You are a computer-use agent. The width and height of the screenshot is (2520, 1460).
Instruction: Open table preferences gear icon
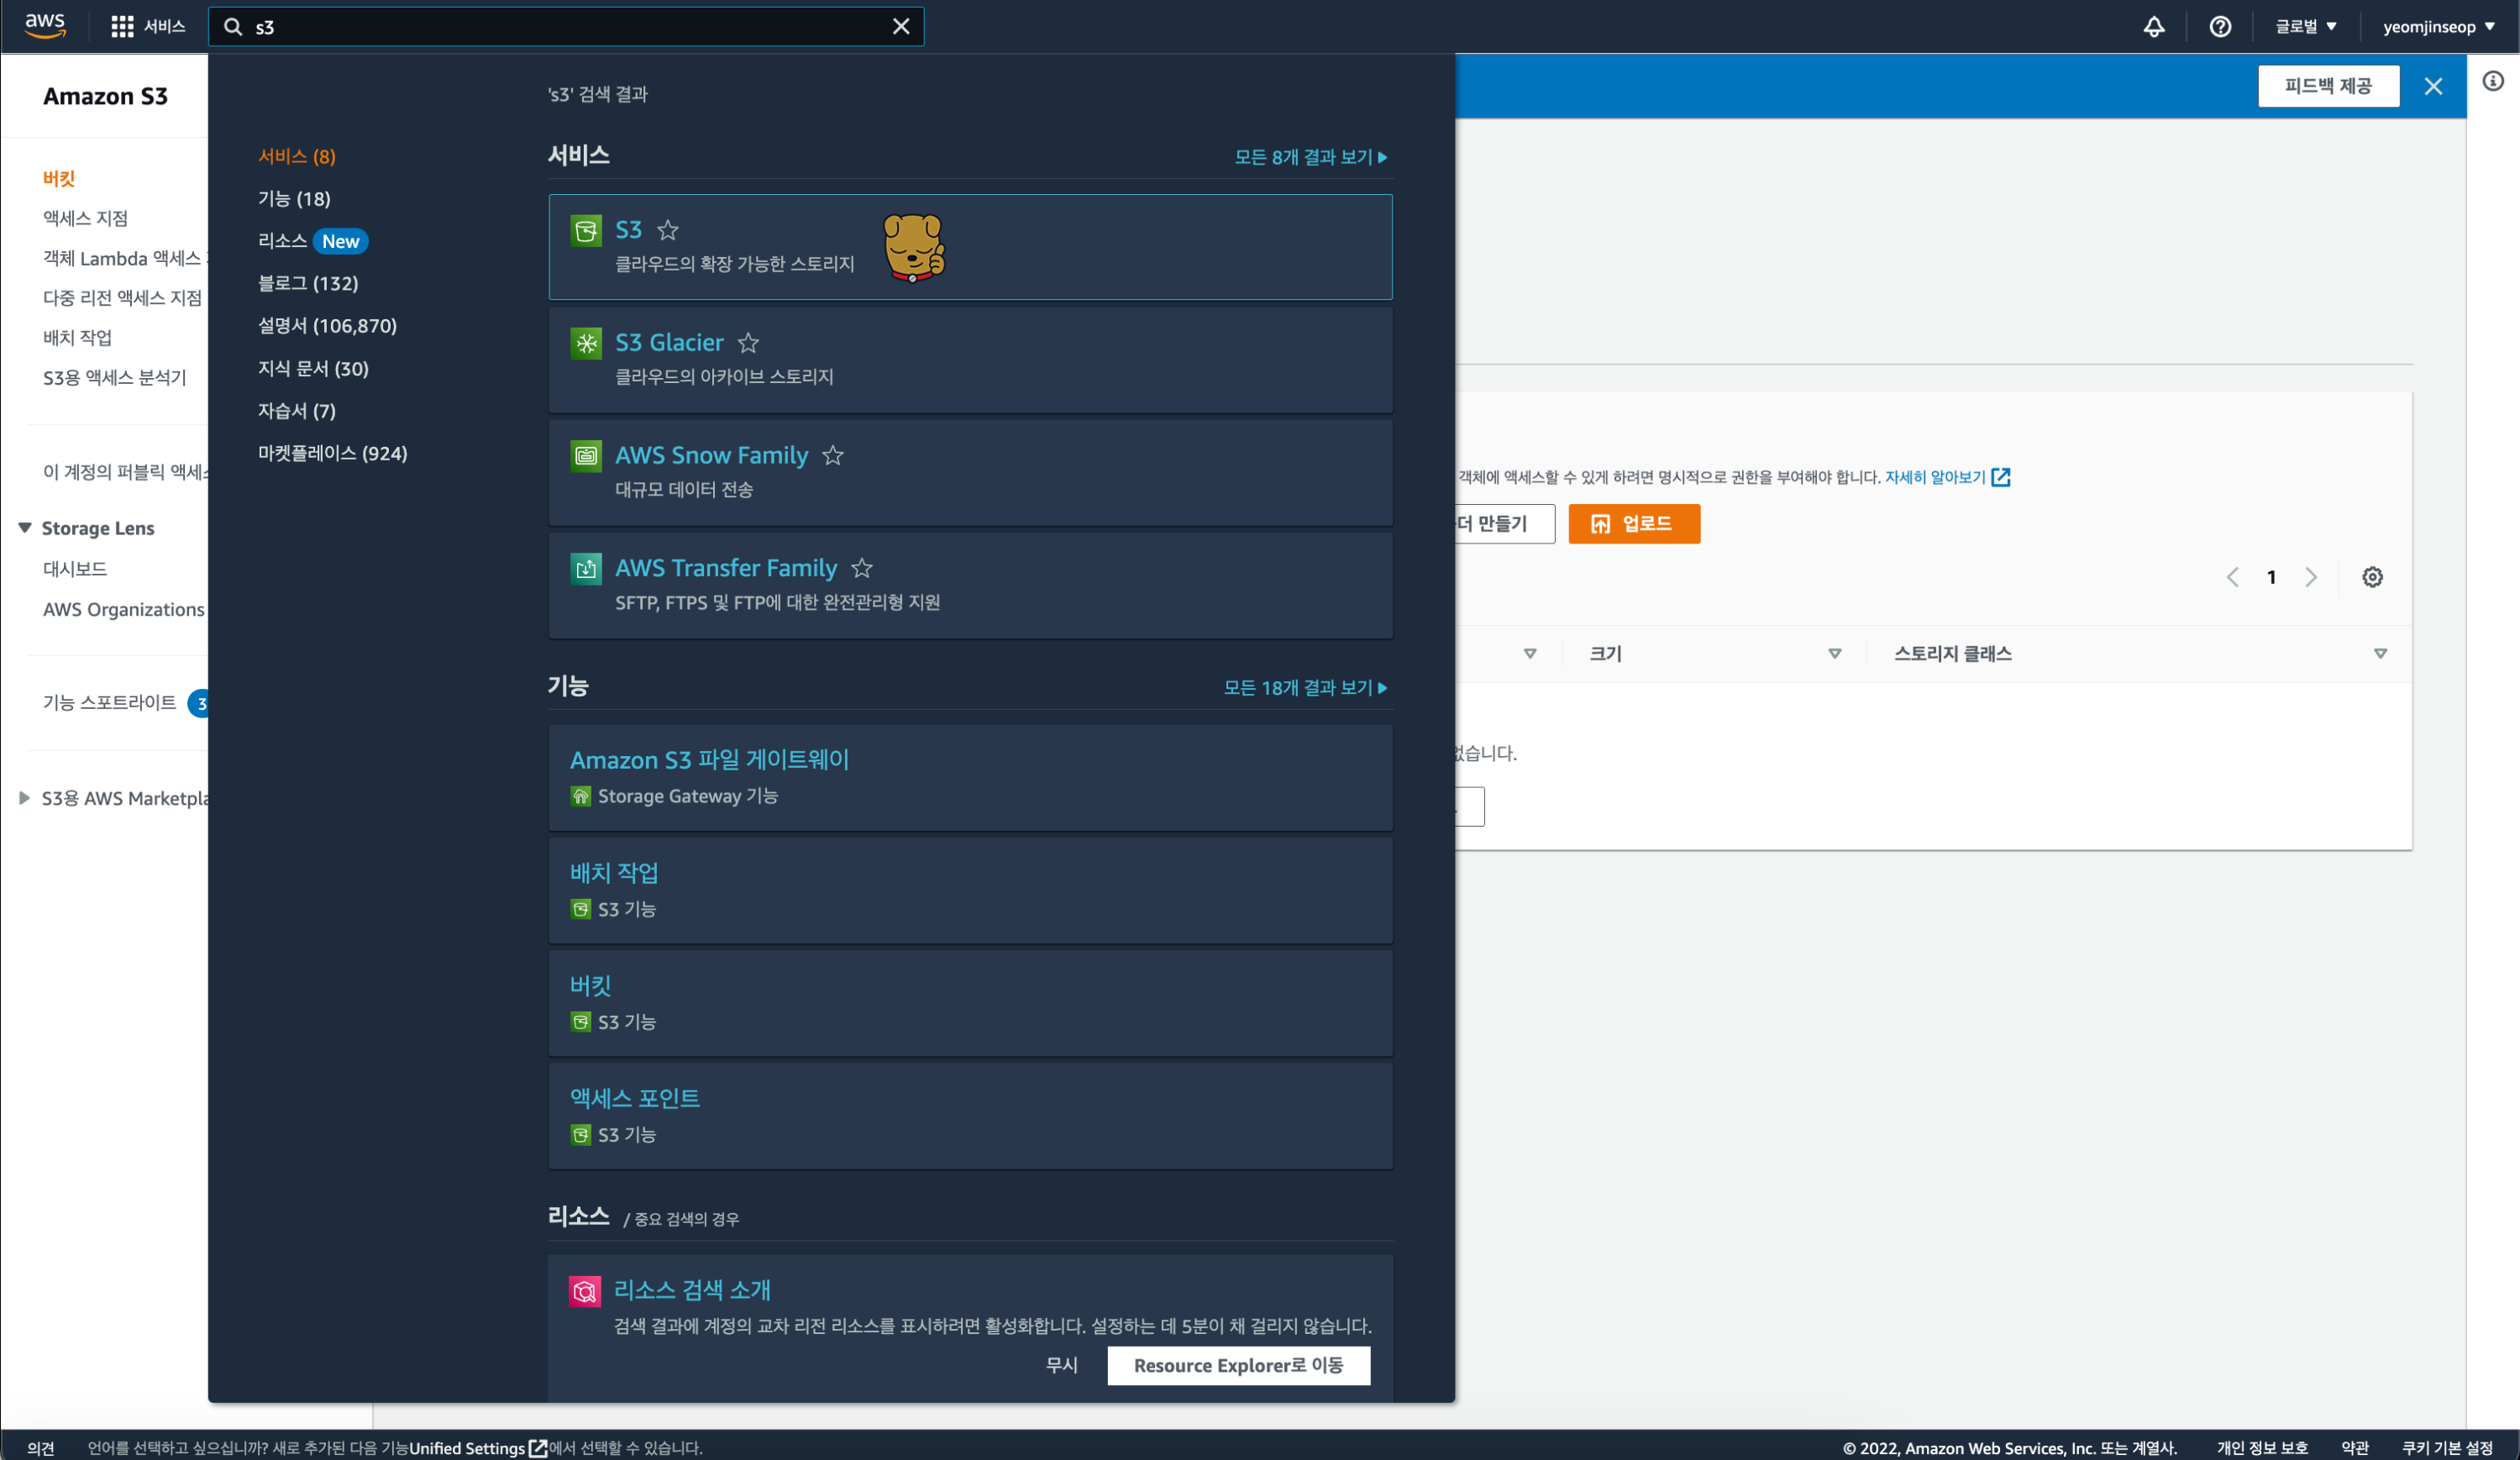(2371, 577)
